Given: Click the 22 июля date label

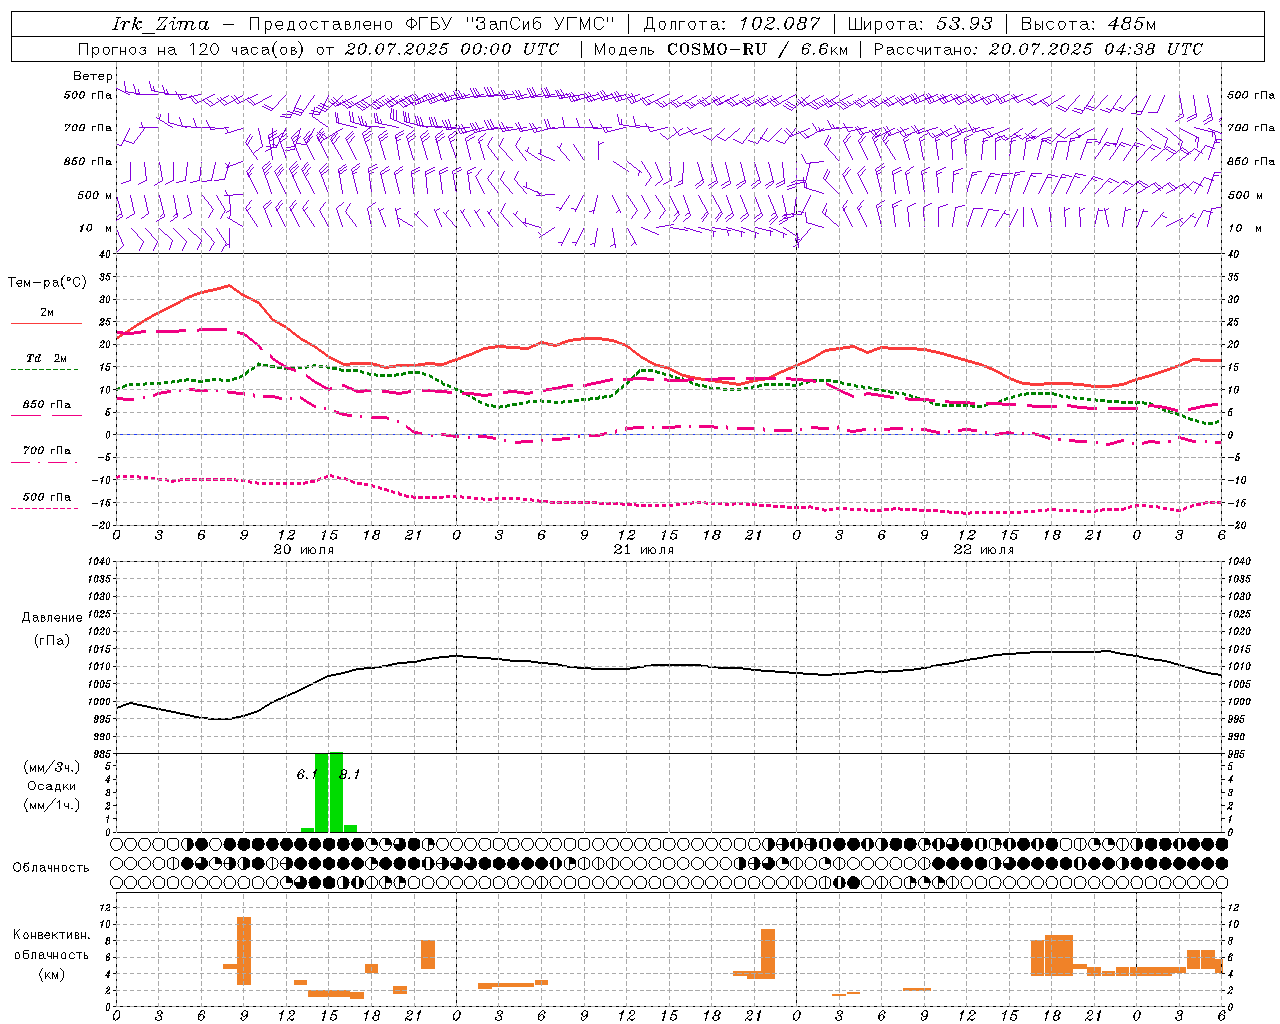Looking at the screenshot, I should [984, 550].
